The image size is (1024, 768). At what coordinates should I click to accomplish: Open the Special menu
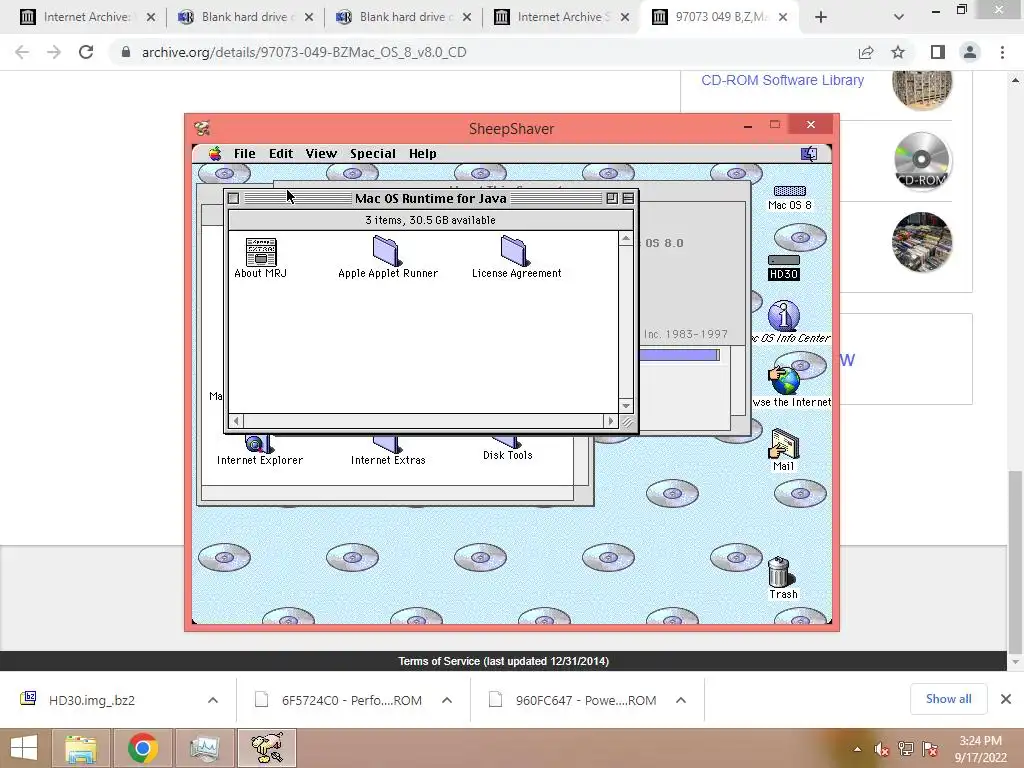pyautogui.click(x=373, y=153)
